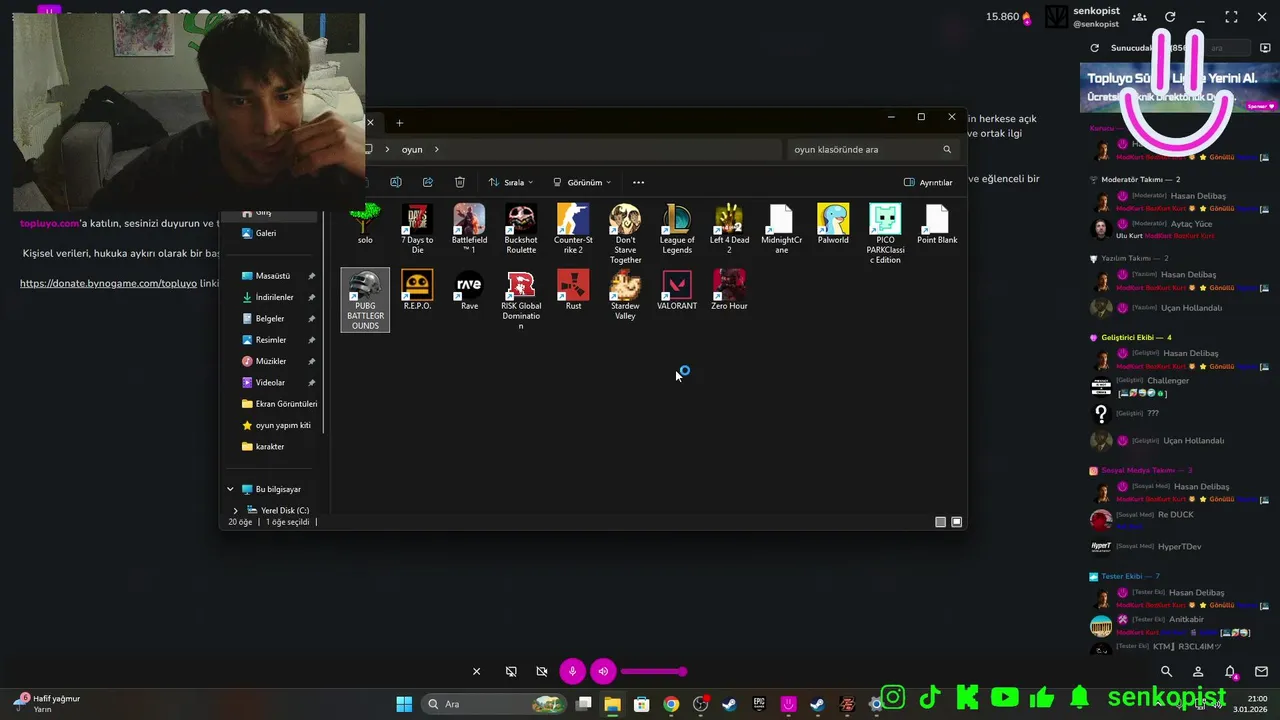Open the three-dot more options menu
The height and width of the screenshot is (720, 1280).
click(639, 182)
